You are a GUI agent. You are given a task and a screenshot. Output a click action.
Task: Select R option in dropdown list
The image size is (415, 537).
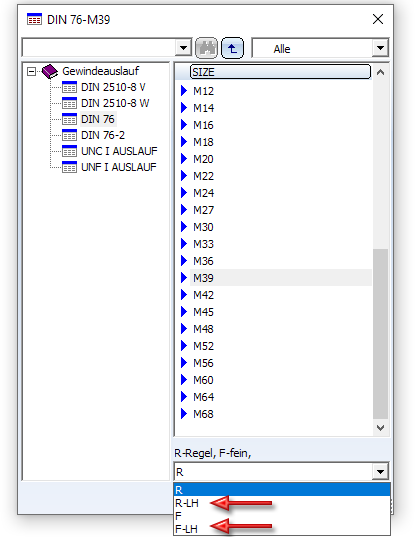click(x=282, y=490)
